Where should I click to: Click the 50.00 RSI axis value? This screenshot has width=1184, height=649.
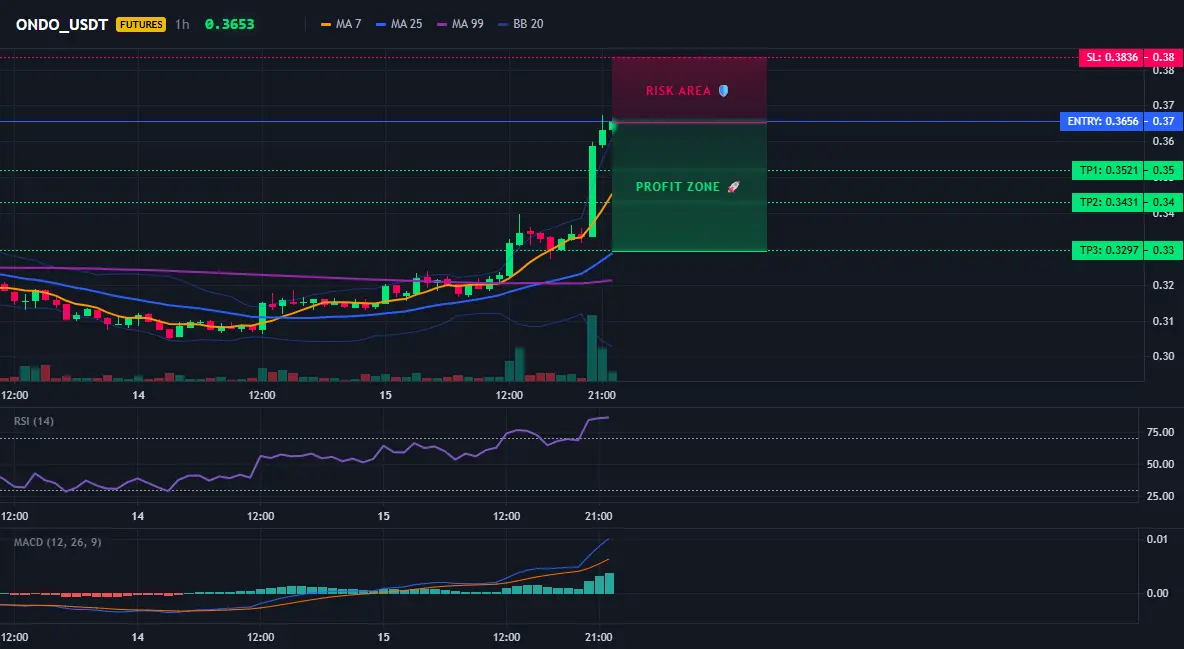[x=1160, y=464]
